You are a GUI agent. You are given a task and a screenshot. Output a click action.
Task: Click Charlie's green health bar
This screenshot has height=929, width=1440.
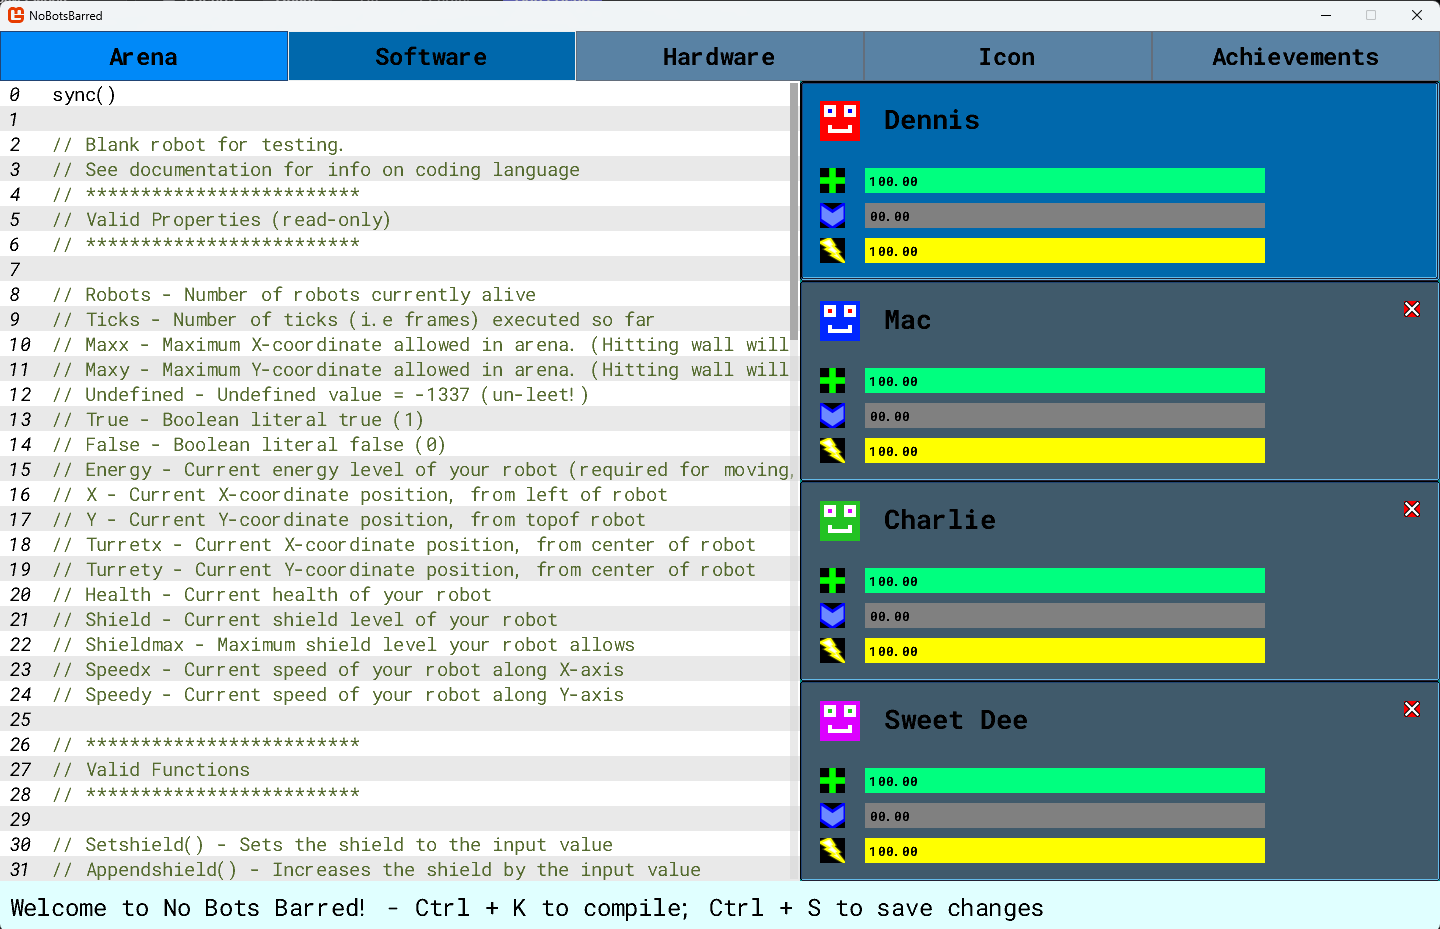tap(1065, 581)
